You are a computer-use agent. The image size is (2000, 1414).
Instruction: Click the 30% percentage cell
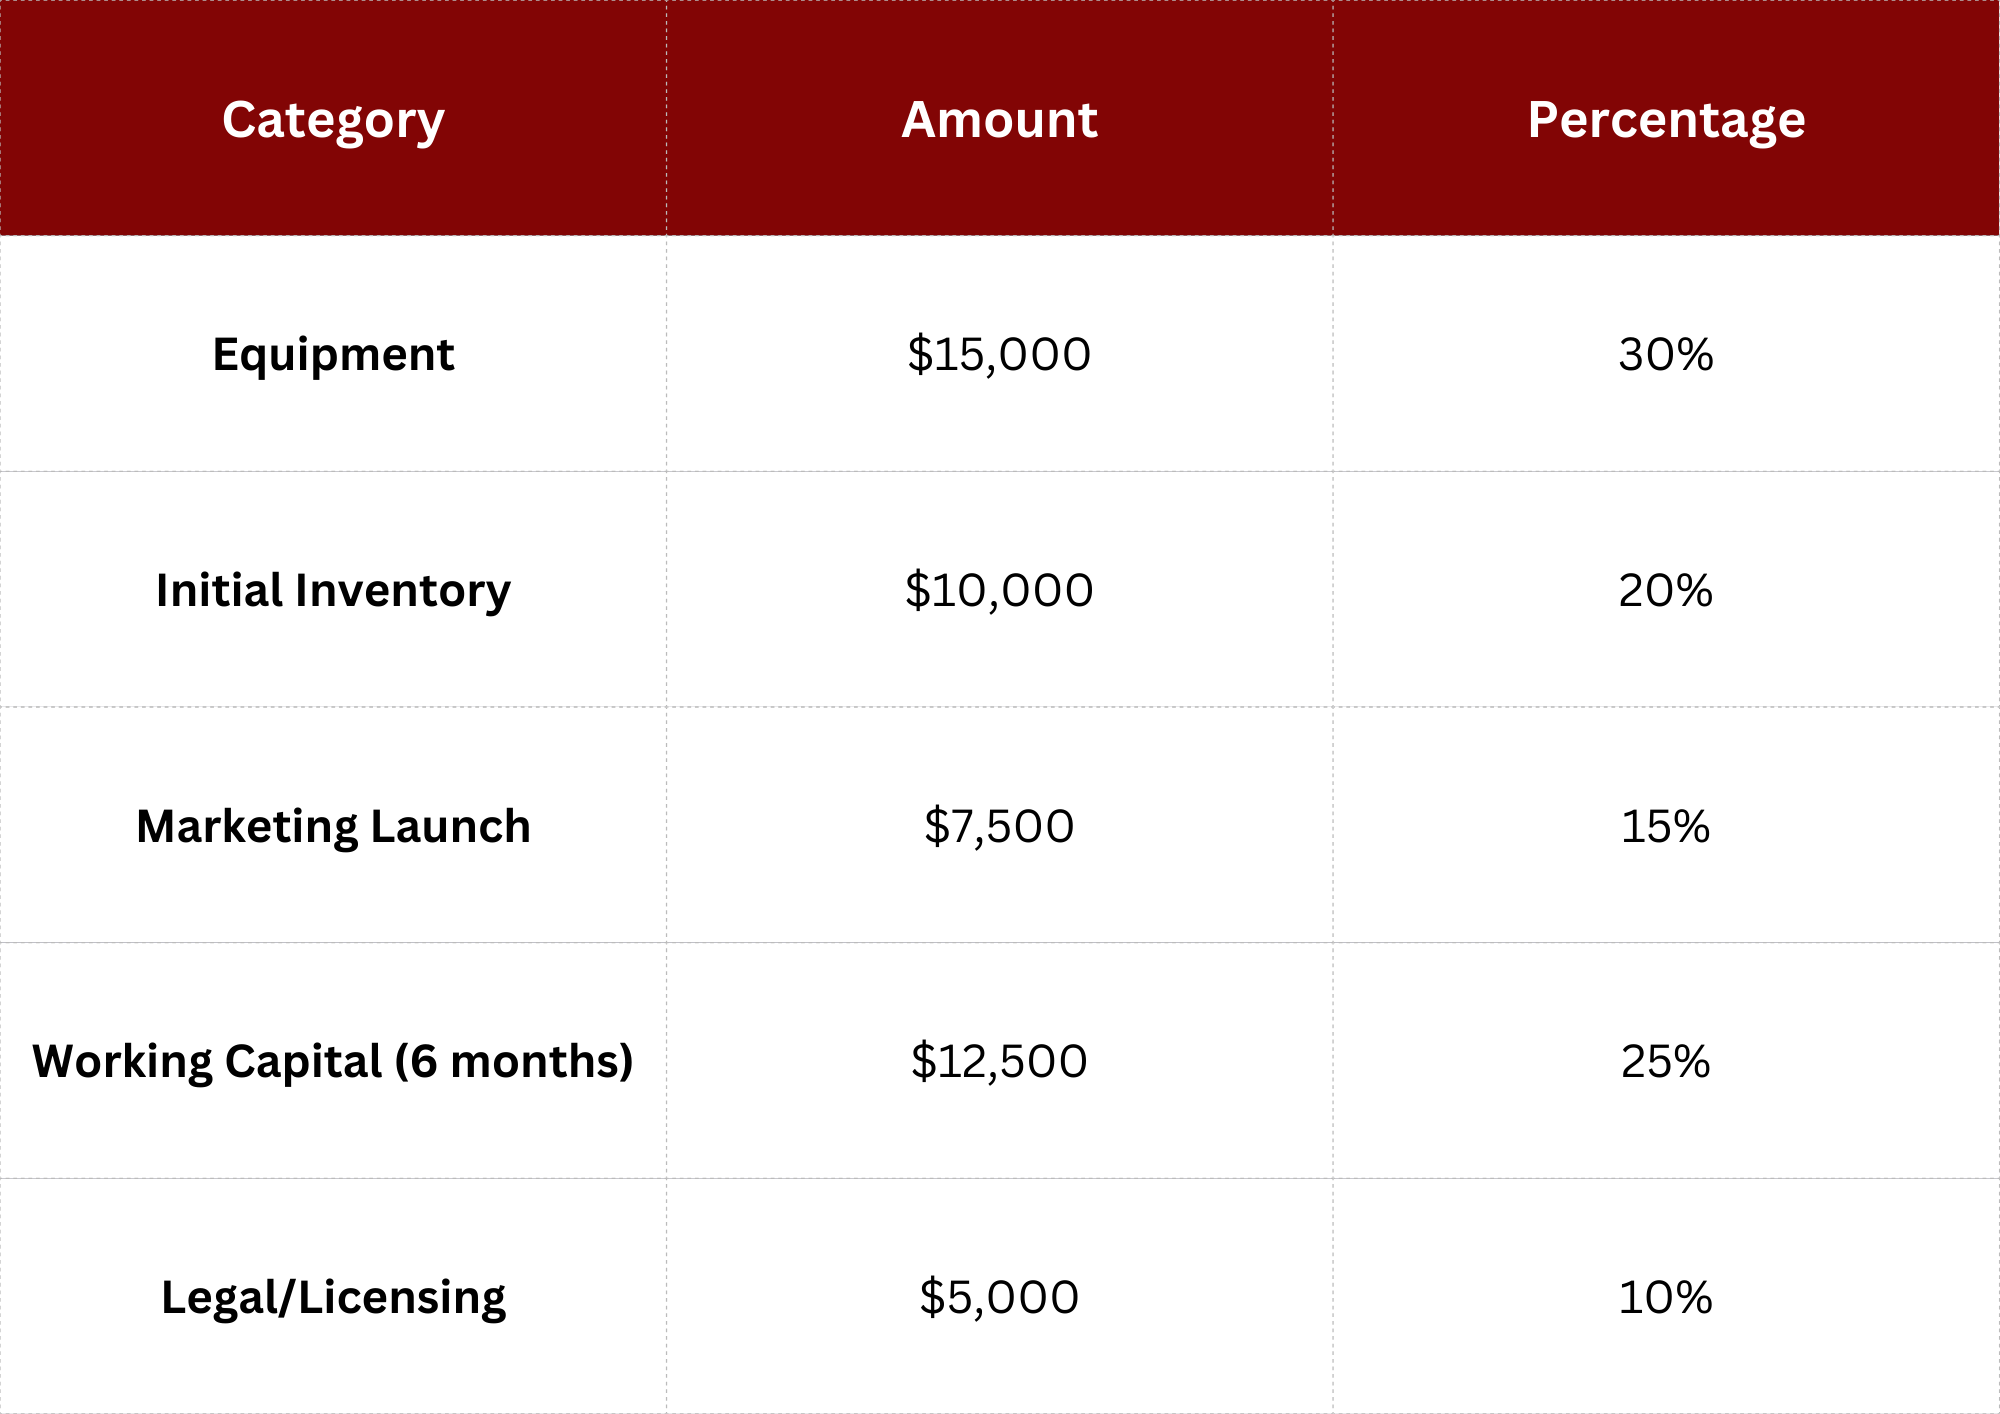(x=1666, y=354)
